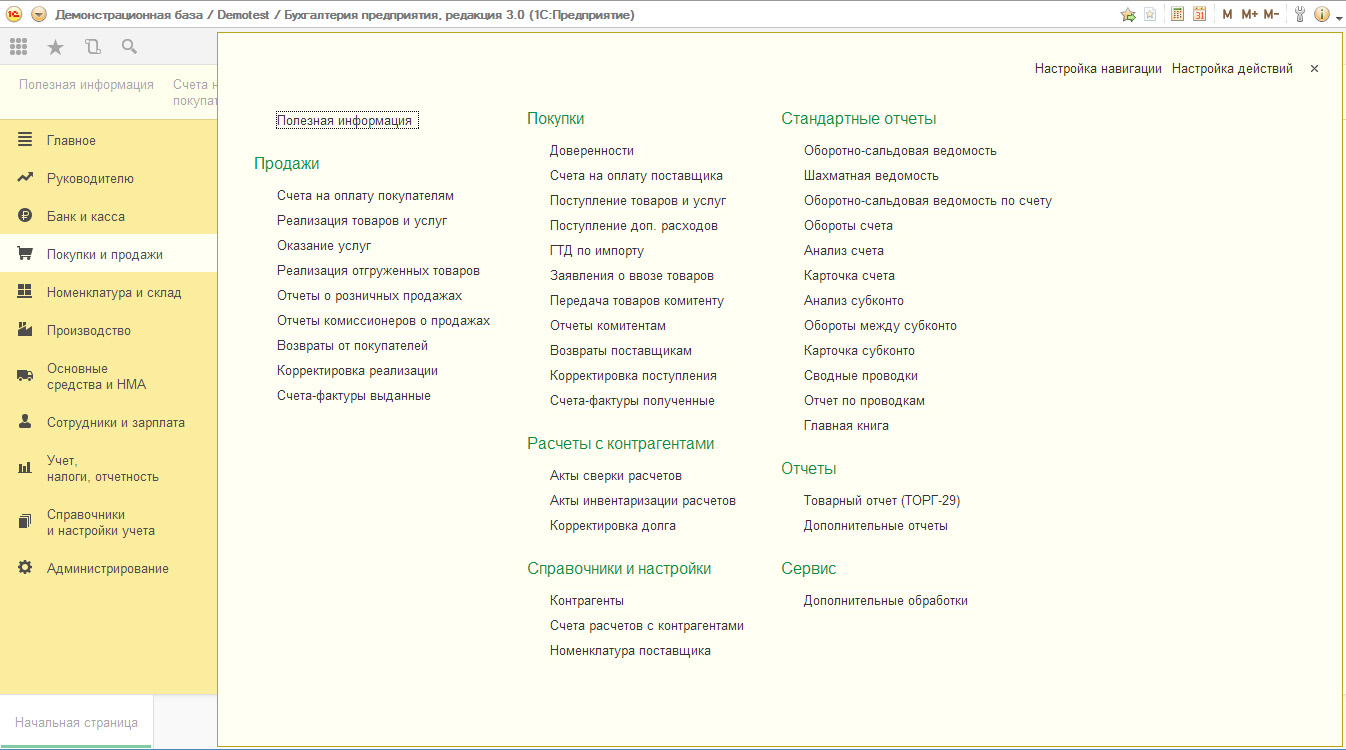The image size is (1346, 750).
Task: Open the info help icon
Action: pos(1322,14)
